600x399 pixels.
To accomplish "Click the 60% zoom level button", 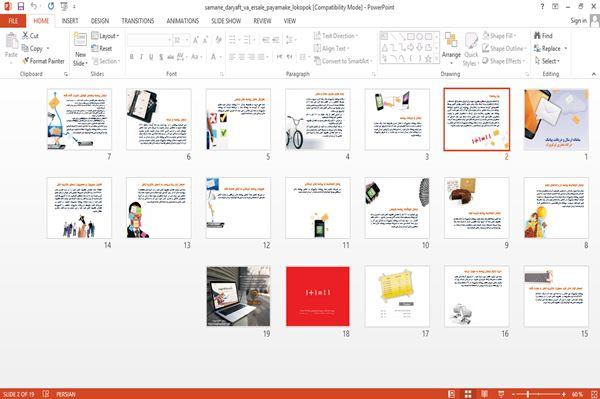I will click(577, 394).
